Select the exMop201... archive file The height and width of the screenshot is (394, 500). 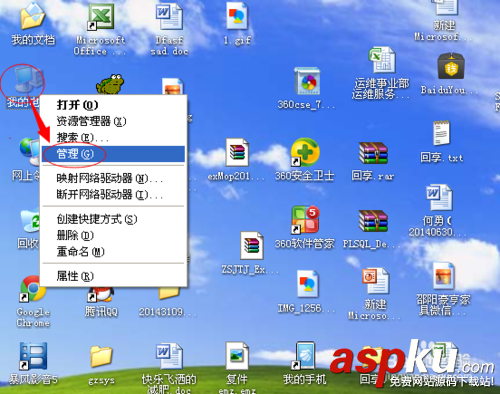(237, 153)
